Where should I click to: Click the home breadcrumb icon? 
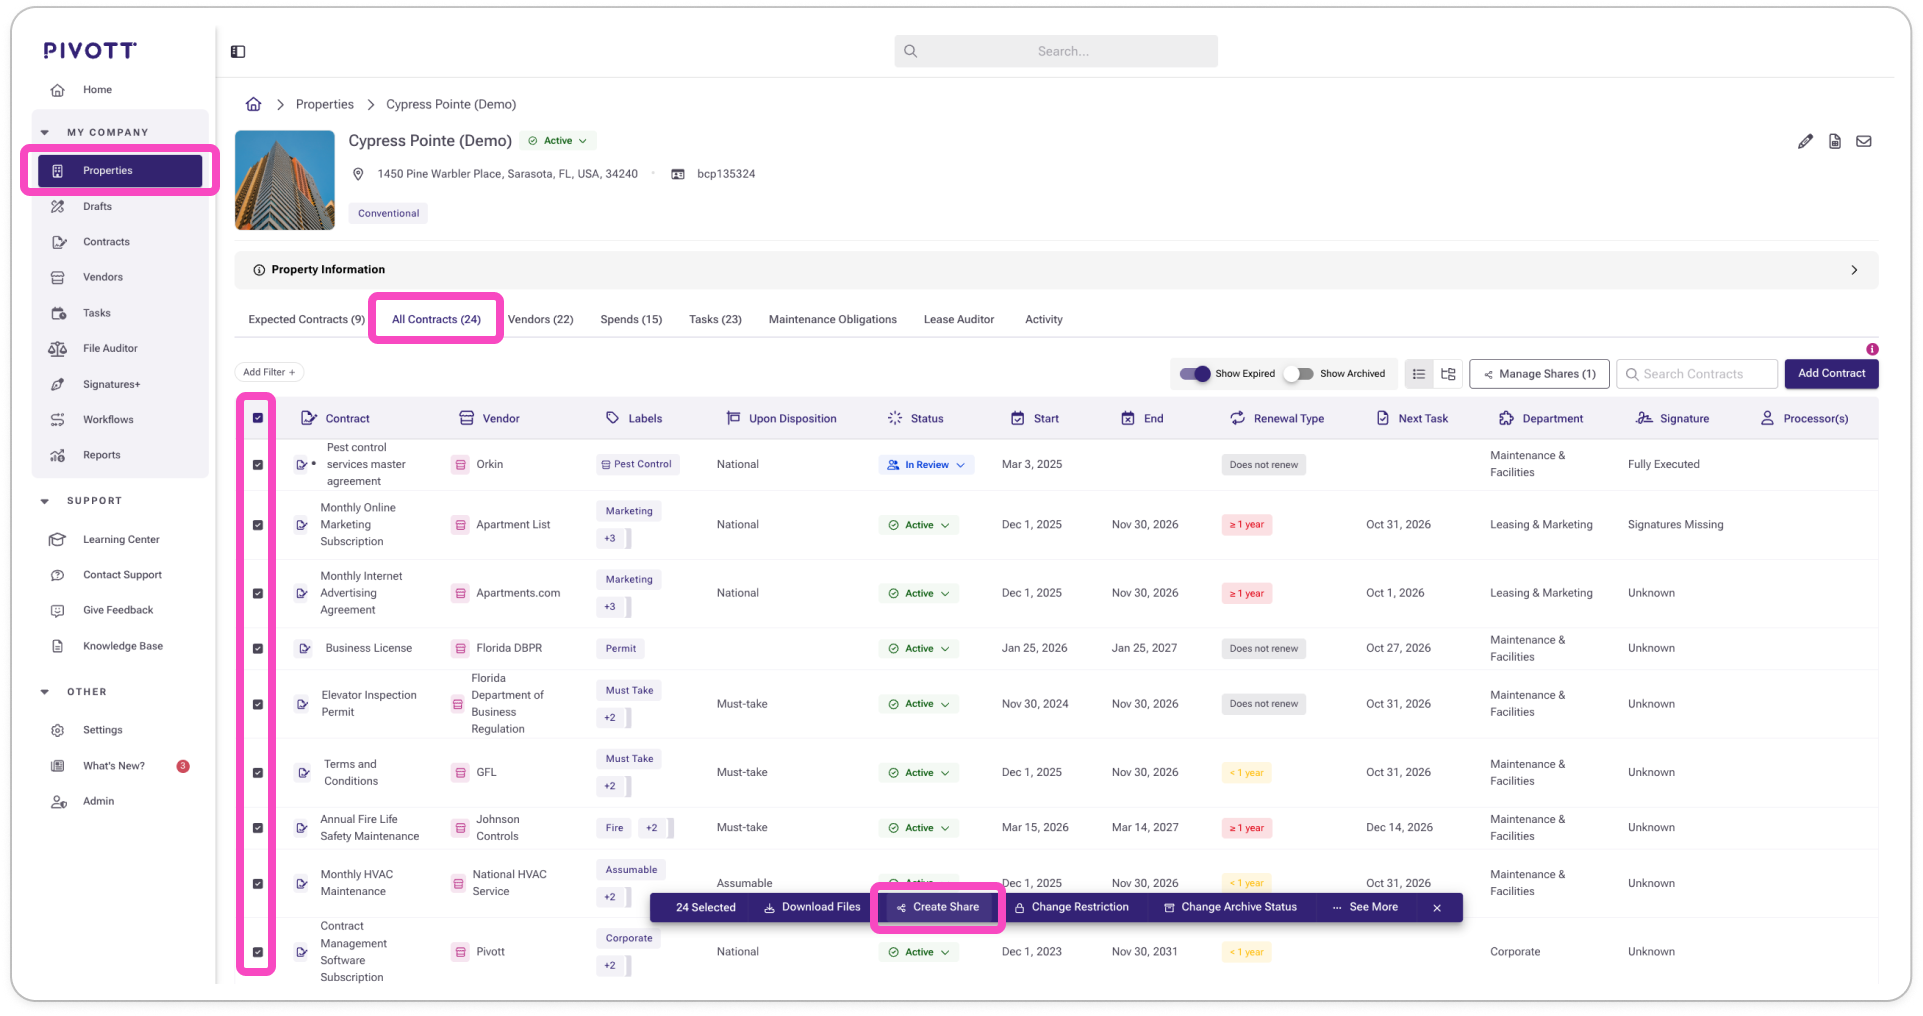254,104
